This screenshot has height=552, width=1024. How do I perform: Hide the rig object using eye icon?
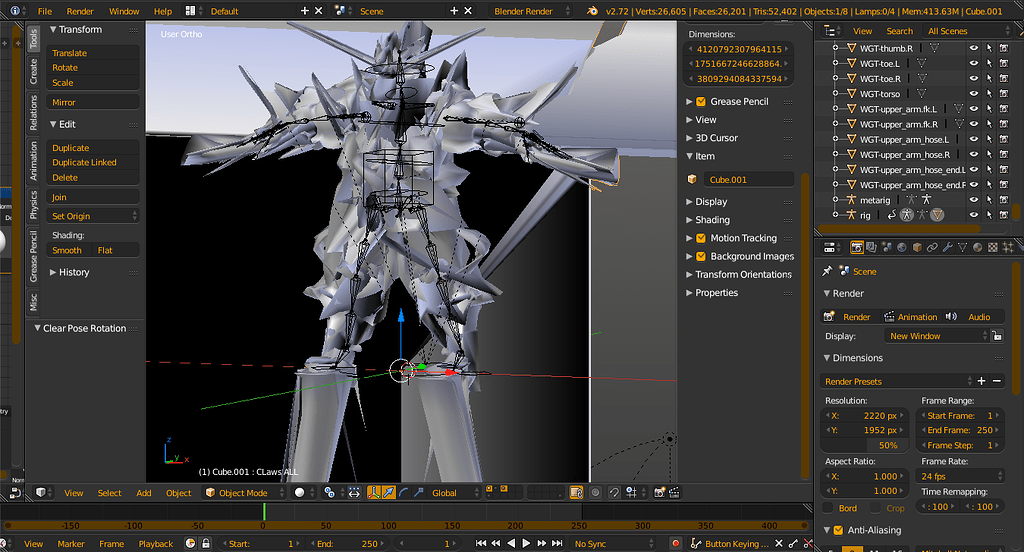pos(973,215)
